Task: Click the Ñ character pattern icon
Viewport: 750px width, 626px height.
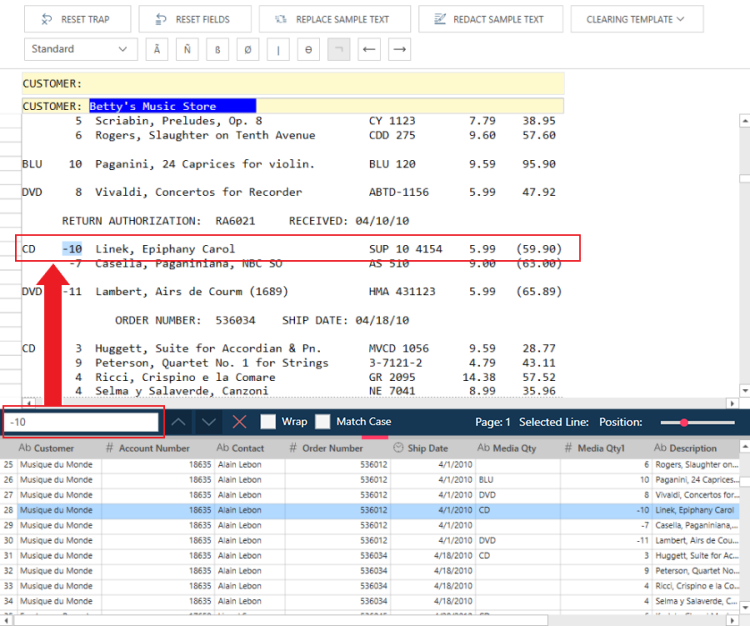Action: (187, 49)
